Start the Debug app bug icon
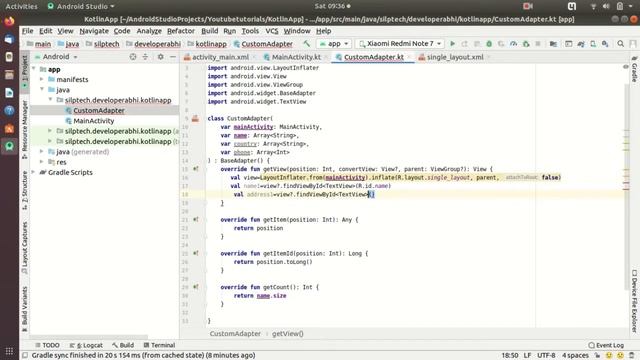This screenshot has width=640, height=360. point(489,44)
